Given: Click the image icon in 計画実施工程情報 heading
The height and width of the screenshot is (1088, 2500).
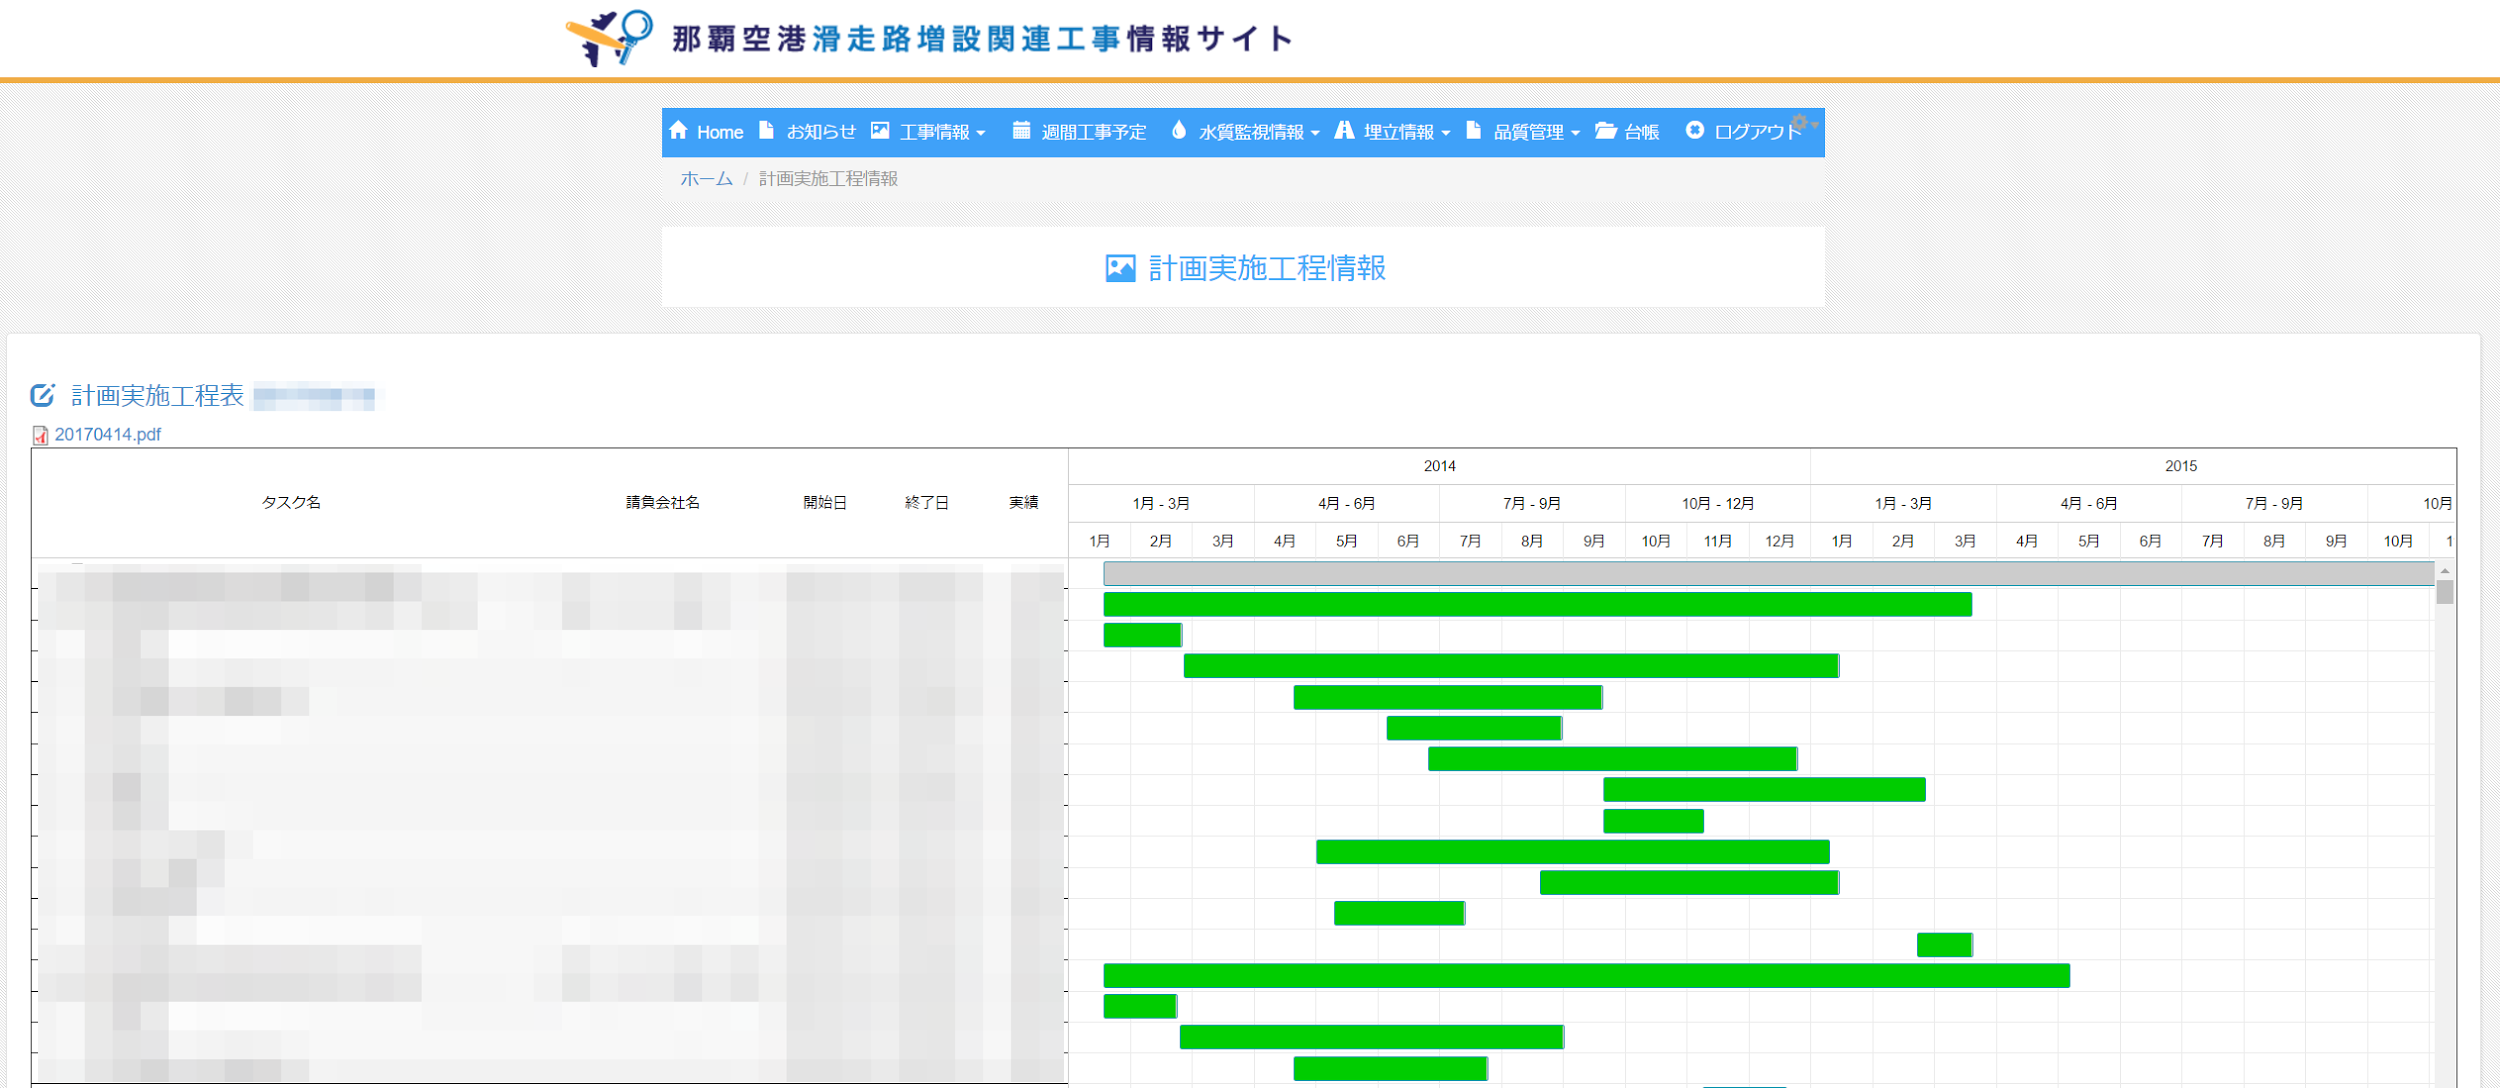Looking at the screenshot, I should click(x=1120, y=267).
